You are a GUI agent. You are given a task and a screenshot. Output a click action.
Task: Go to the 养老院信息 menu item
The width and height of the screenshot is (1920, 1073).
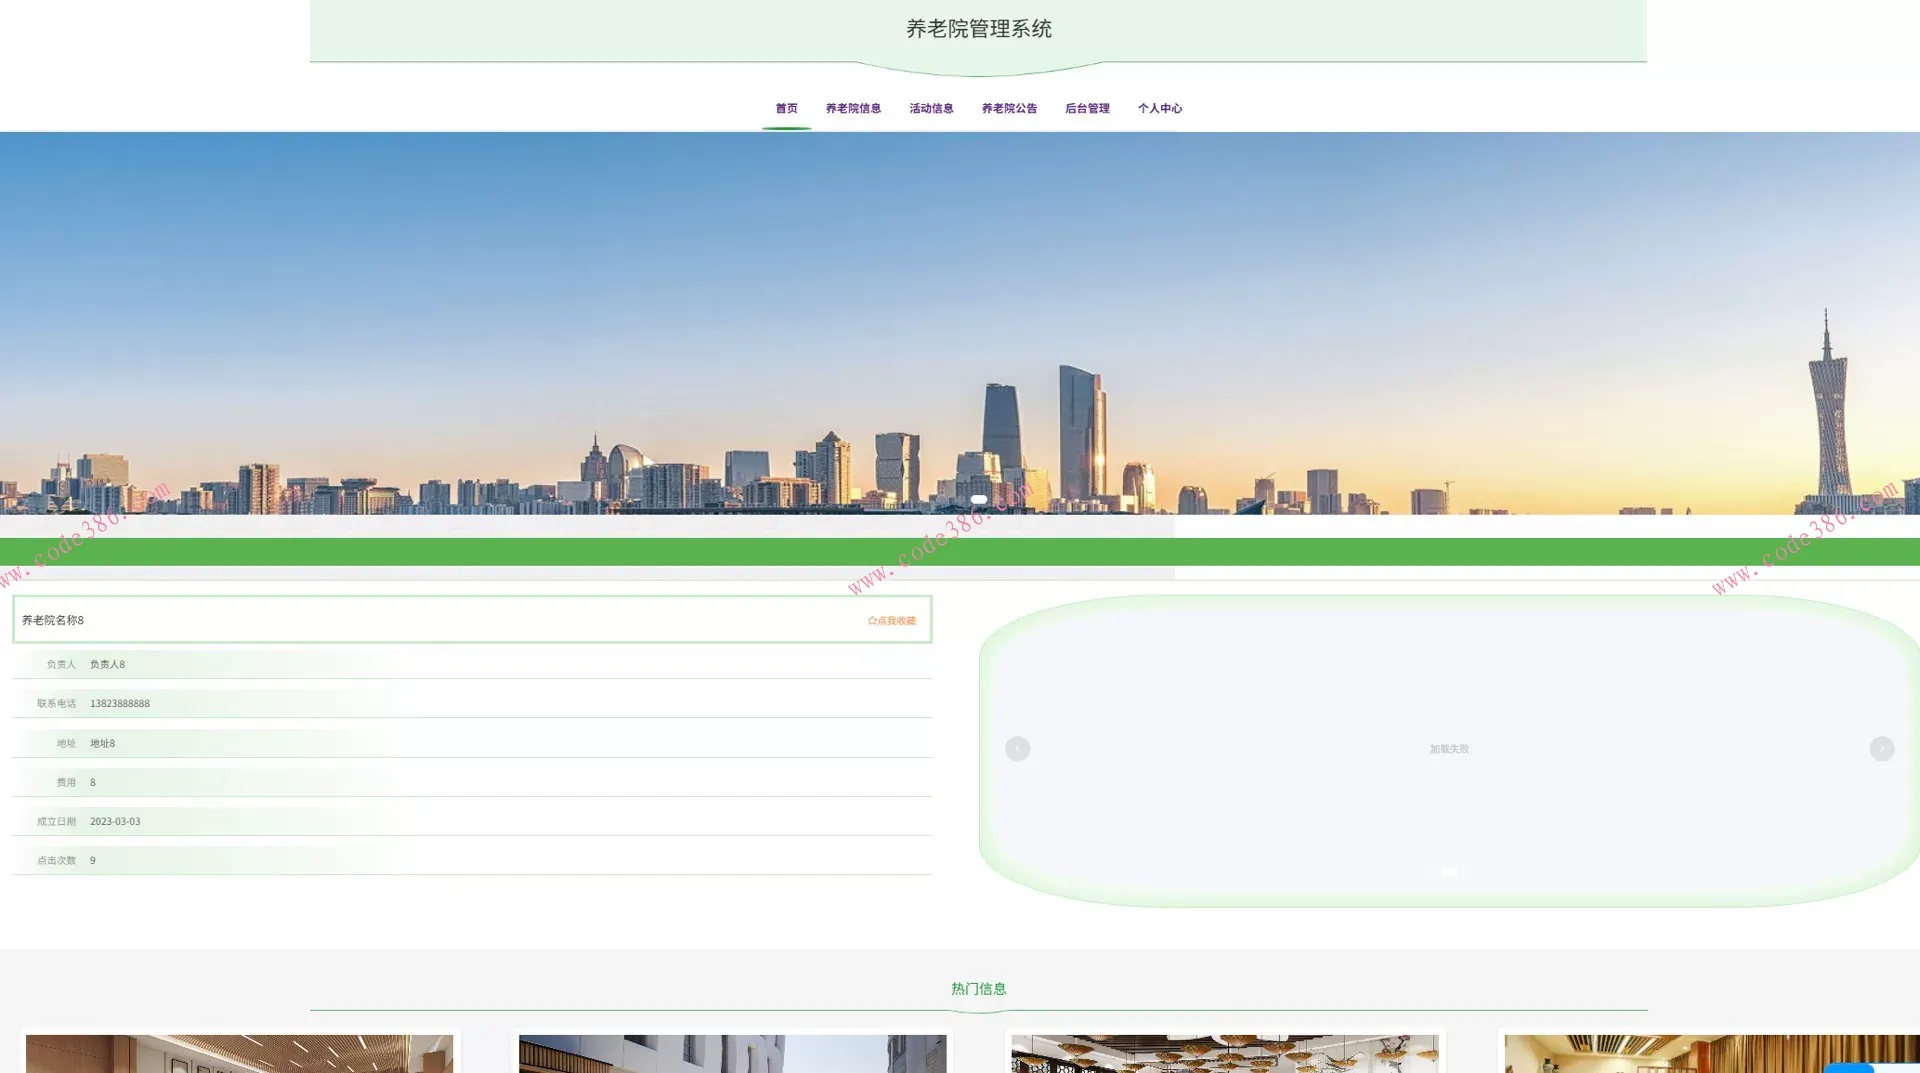(853, 108)
